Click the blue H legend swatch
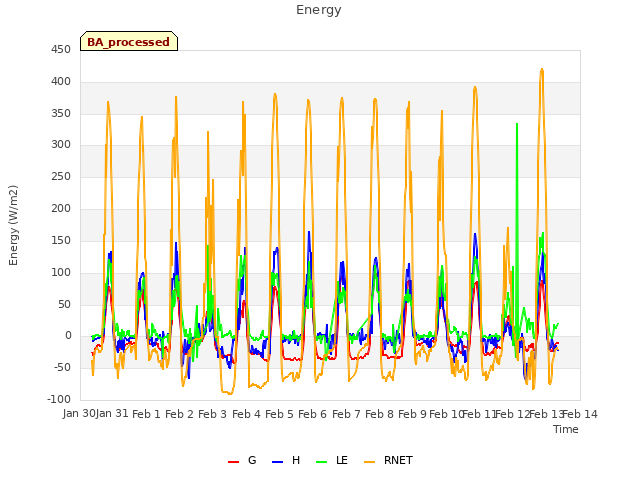 [x=277, y=462]
